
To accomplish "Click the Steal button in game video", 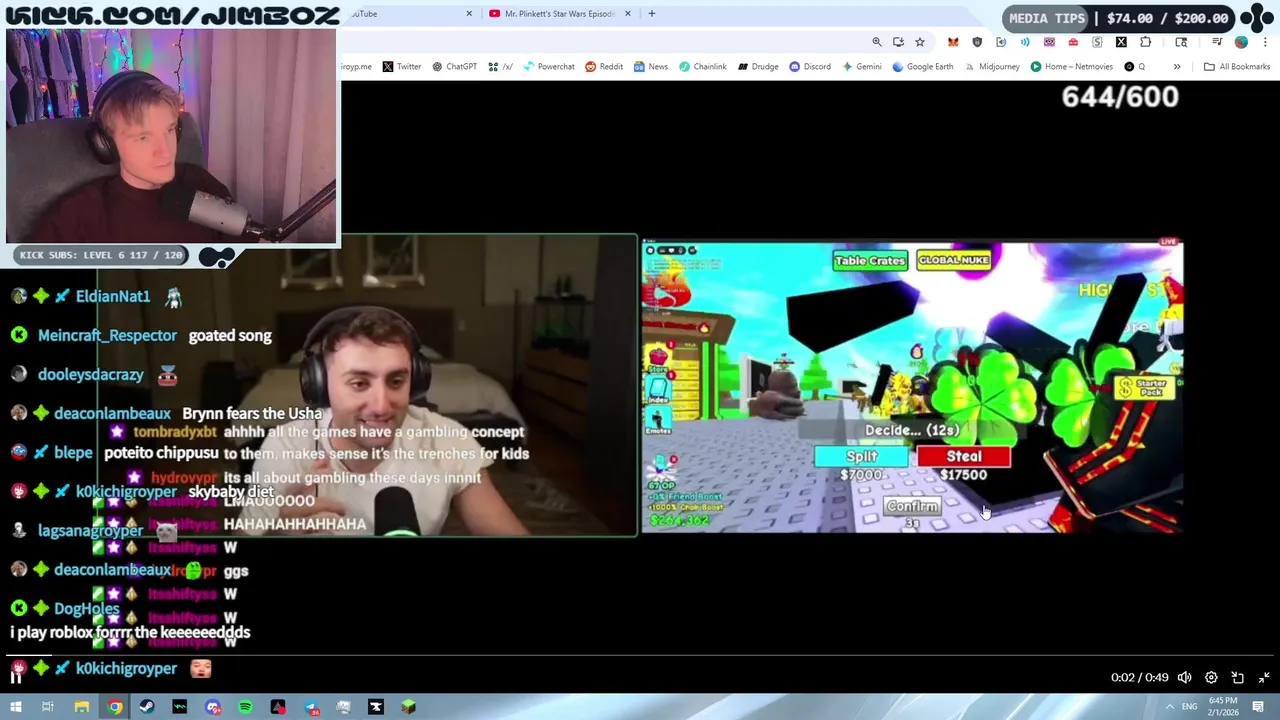I will coord(964,456).
